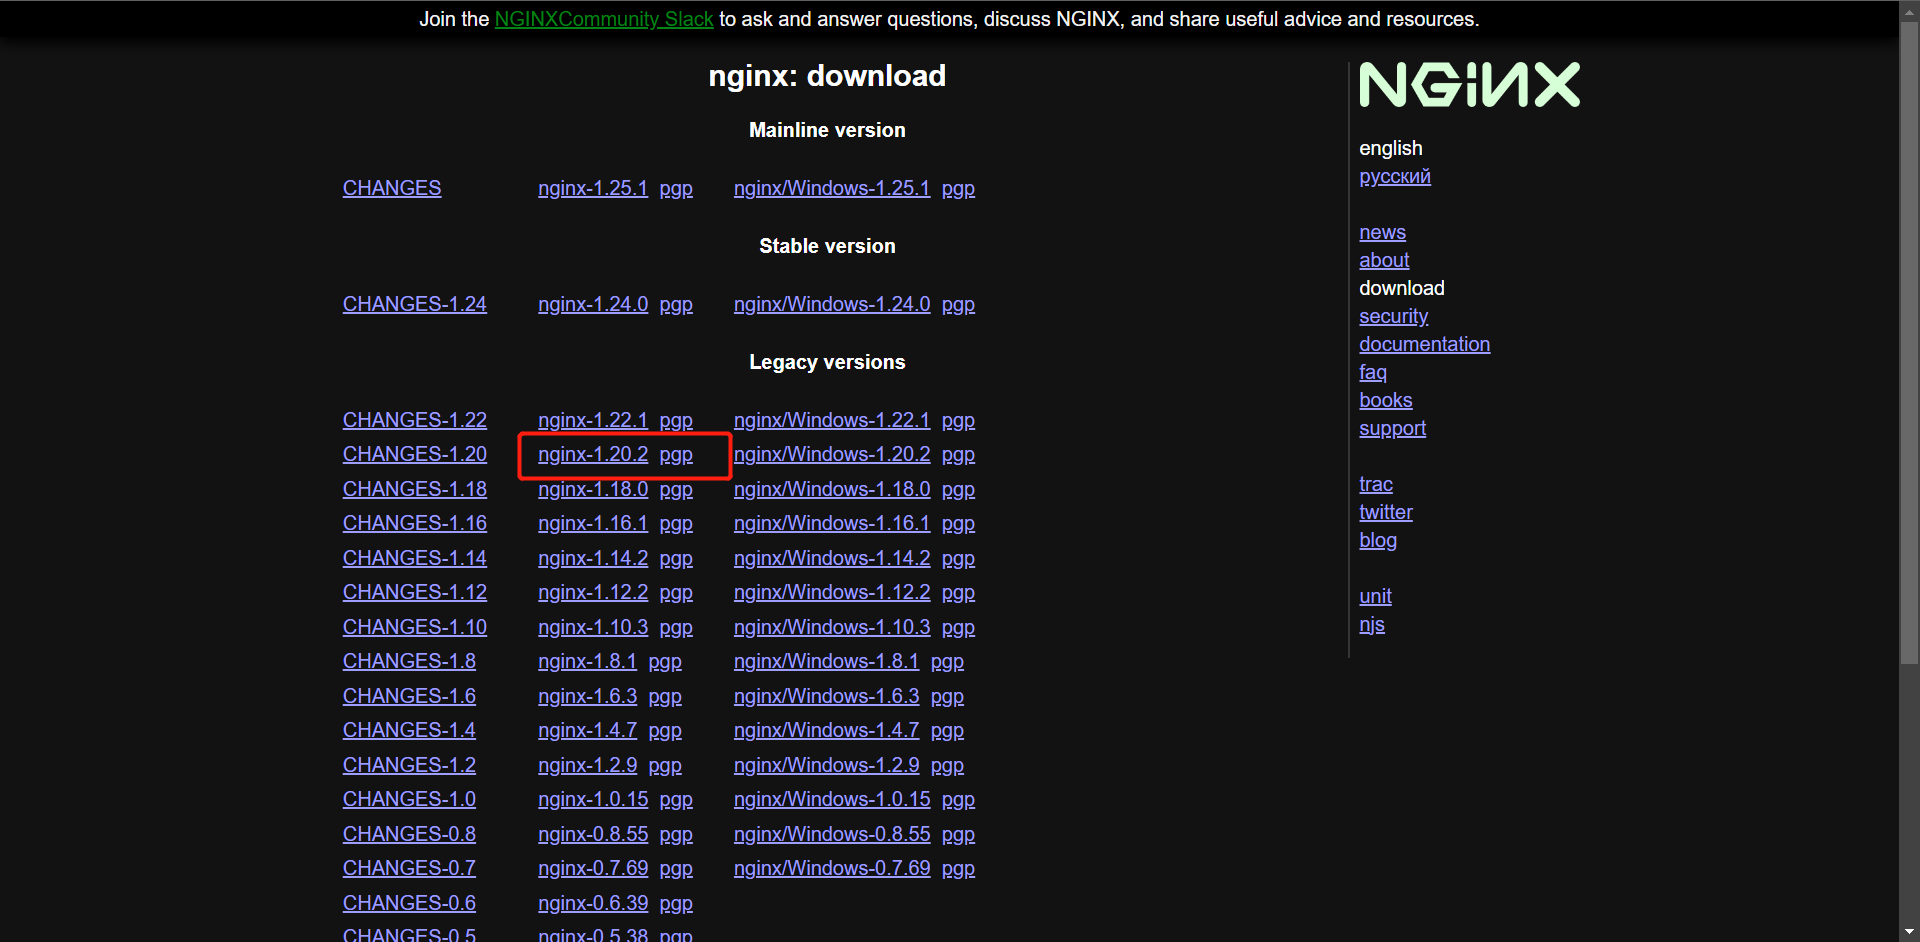Download nginx-1.4.7
1920x942 pixels.
coord(587,730)
